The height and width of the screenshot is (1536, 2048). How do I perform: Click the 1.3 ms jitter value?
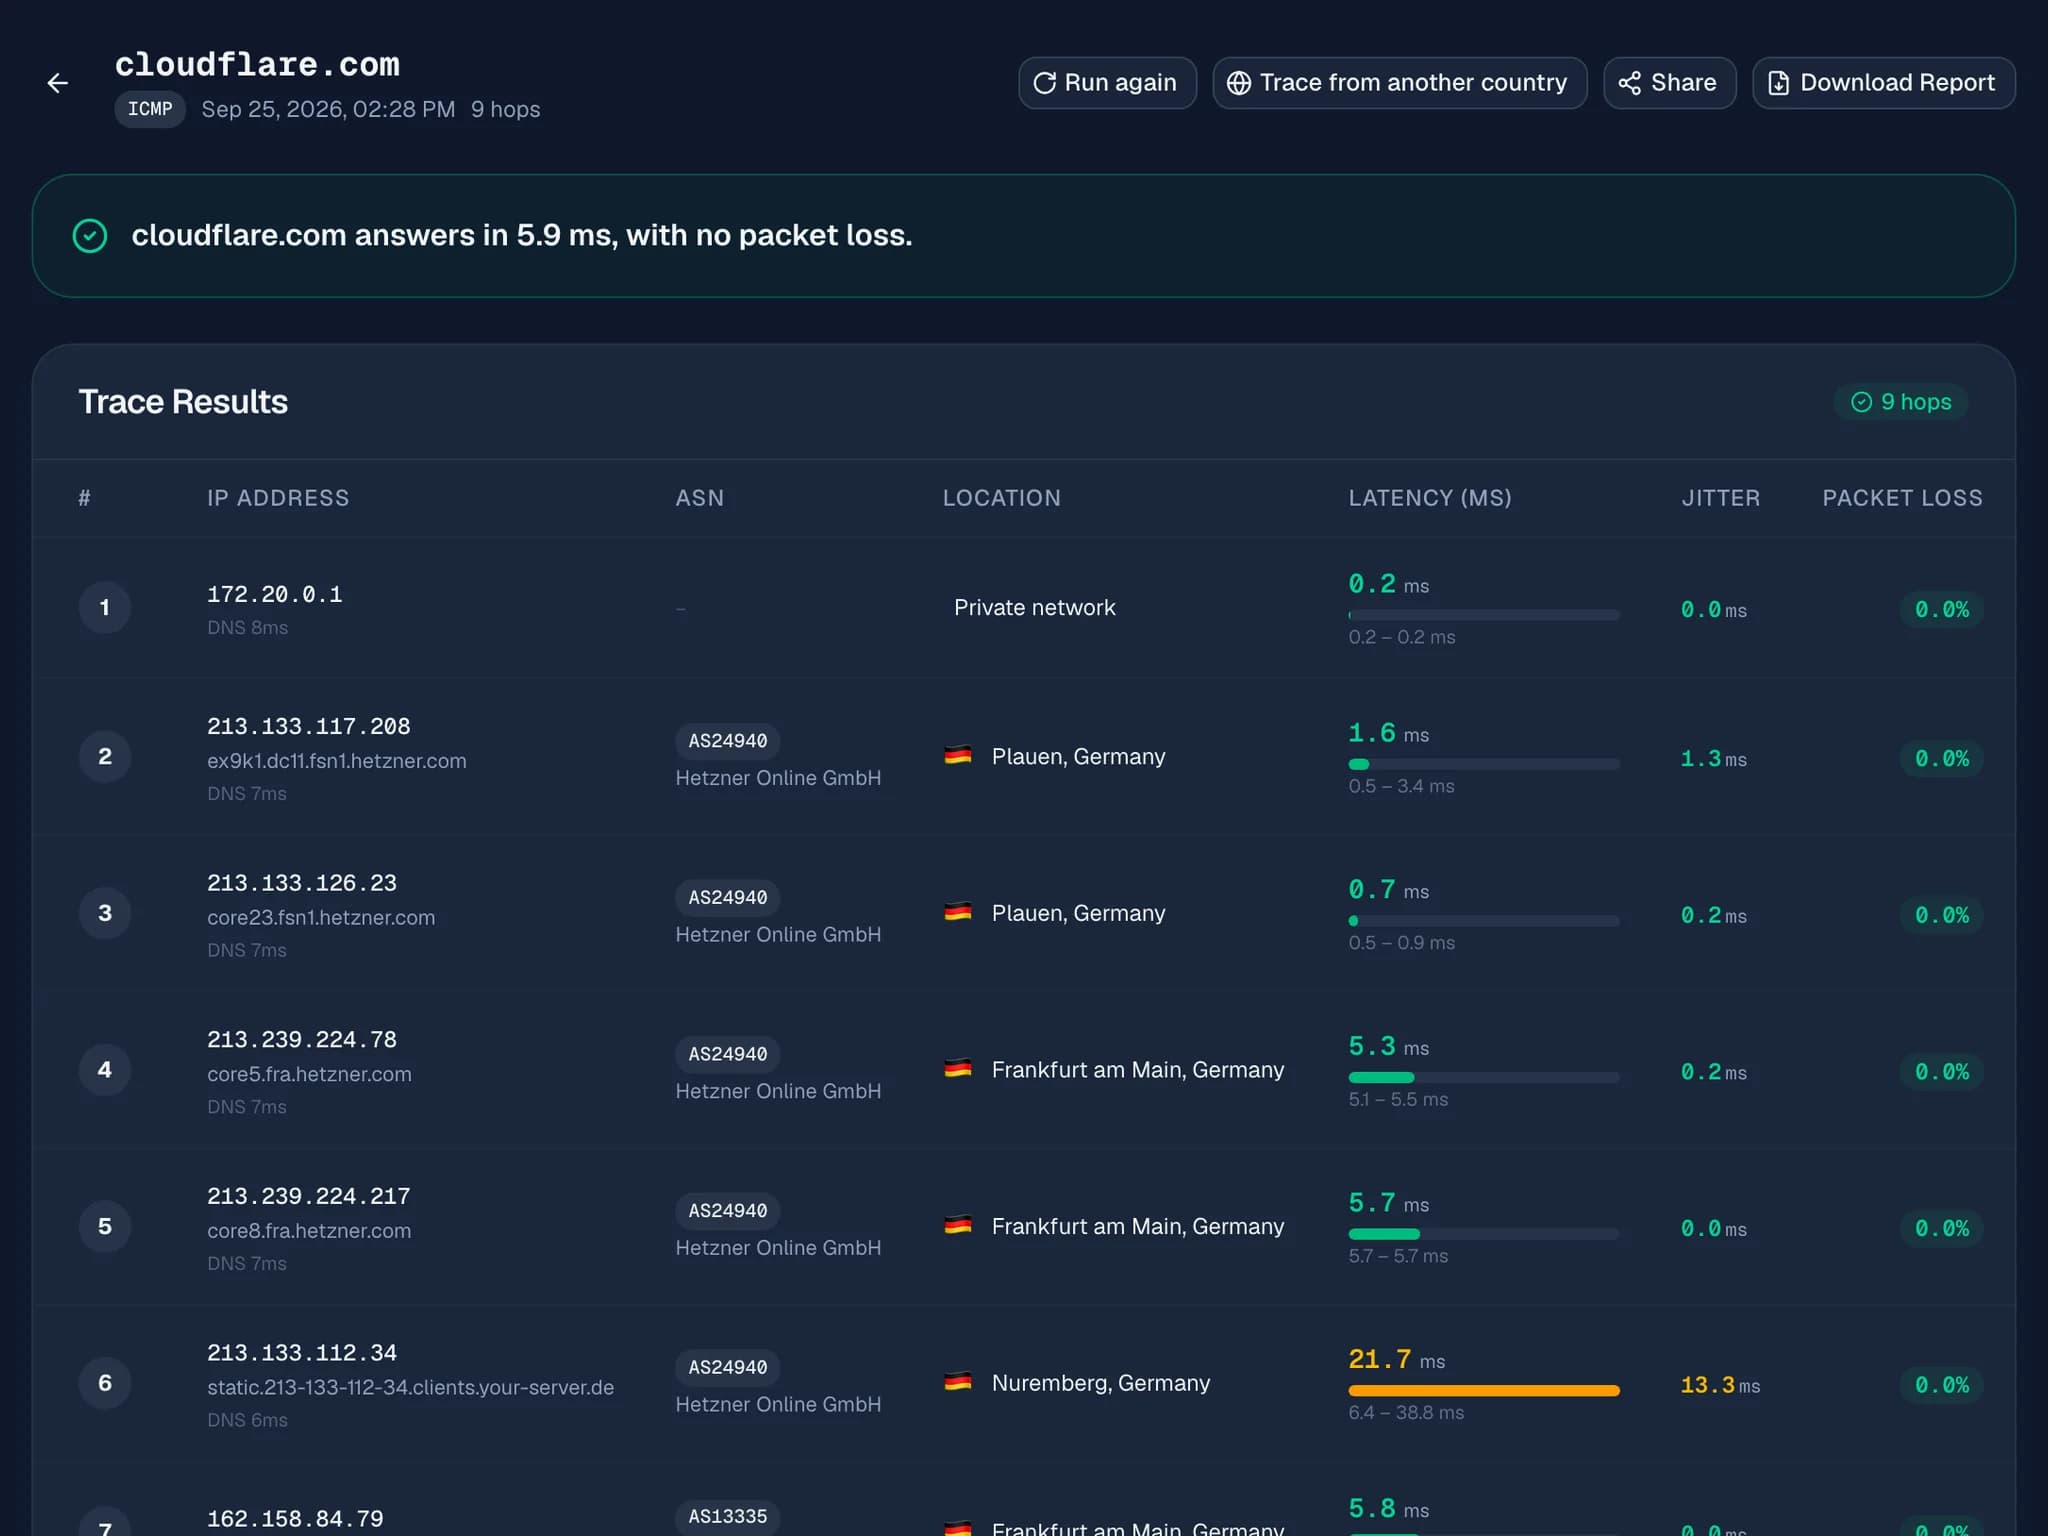(1714, 759)
